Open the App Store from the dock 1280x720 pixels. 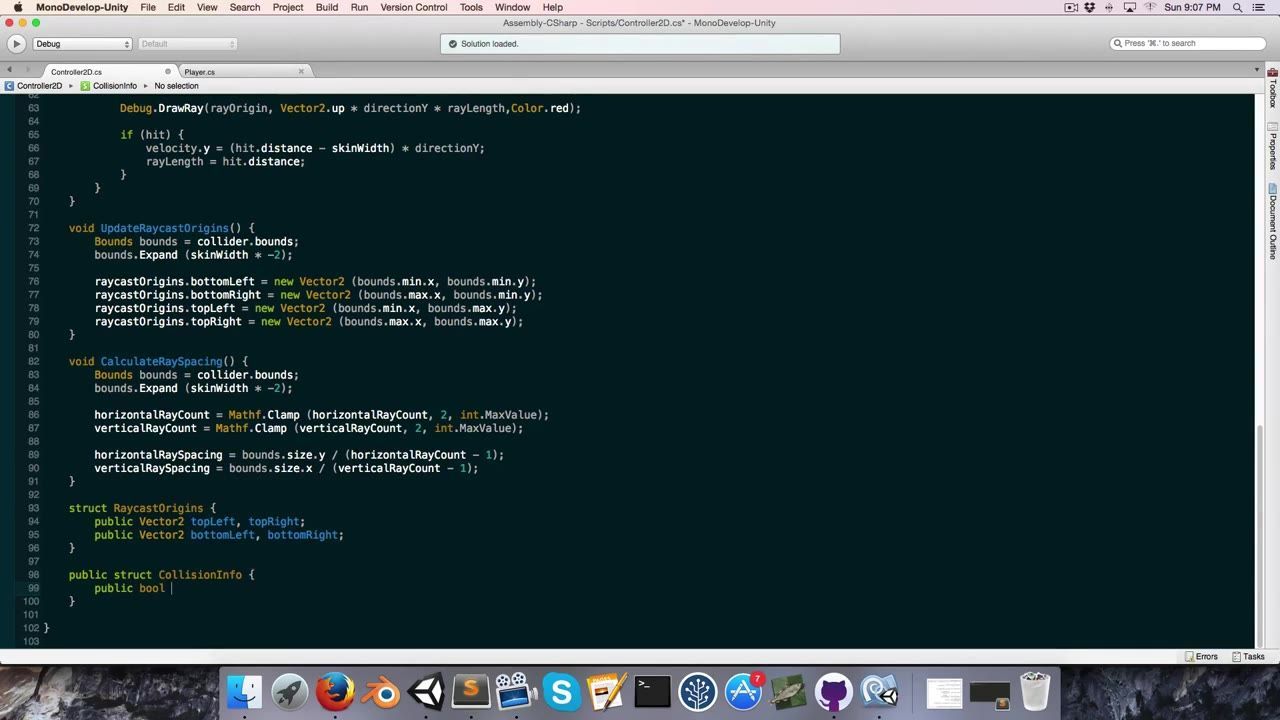[x=743, y=692]
